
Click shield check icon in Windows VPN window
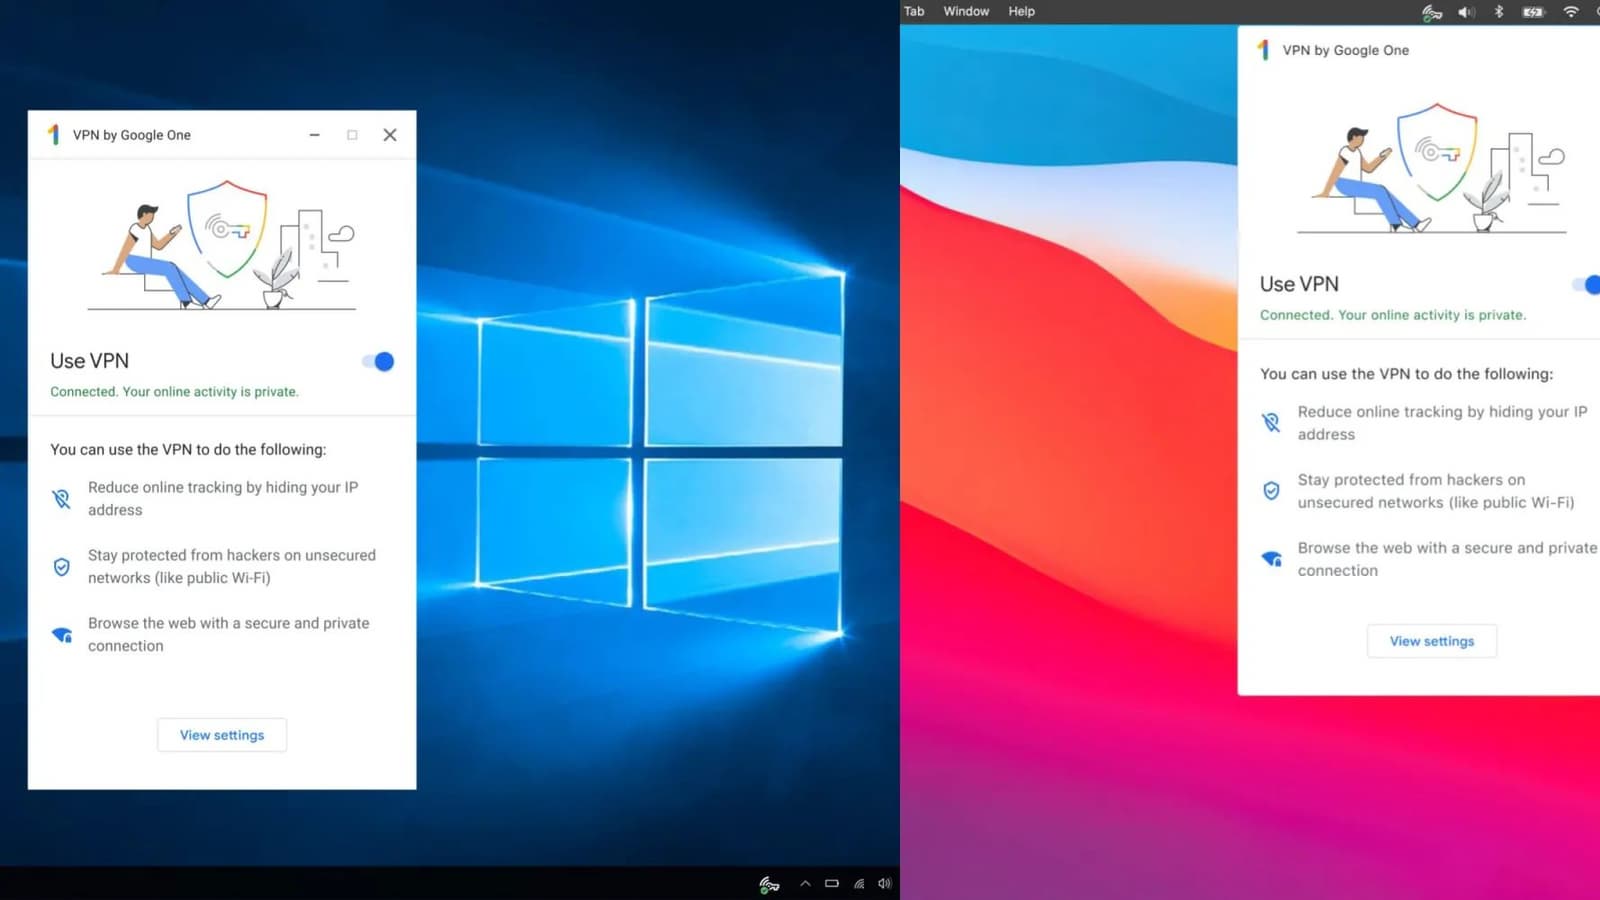coord(62,567)
